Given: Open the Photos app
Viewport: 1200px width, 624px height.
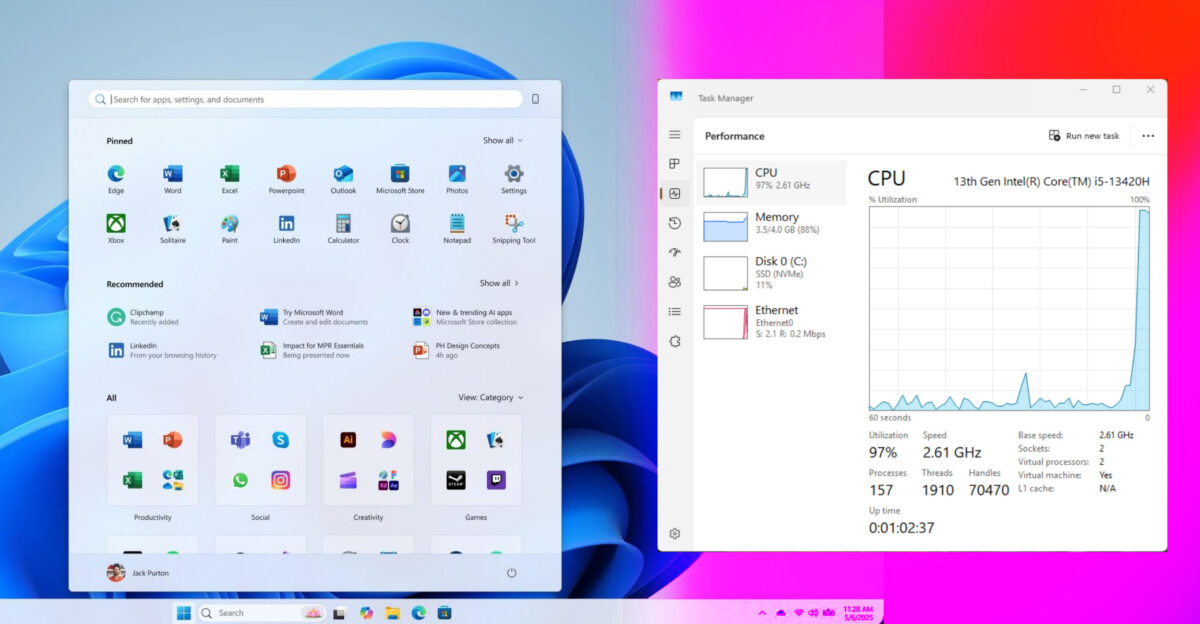Looking at the screenshot, I should 457,179.
